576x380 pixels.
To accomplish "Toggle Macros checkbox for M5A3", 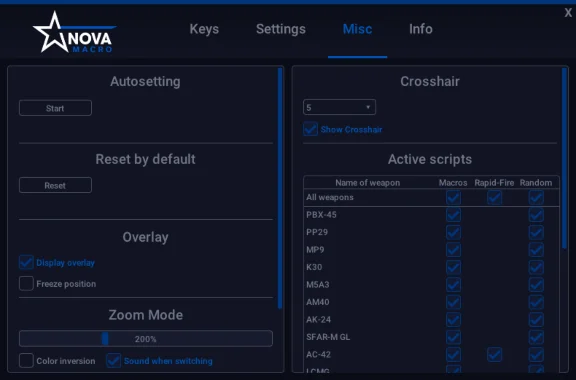I will tap(453, 285).
